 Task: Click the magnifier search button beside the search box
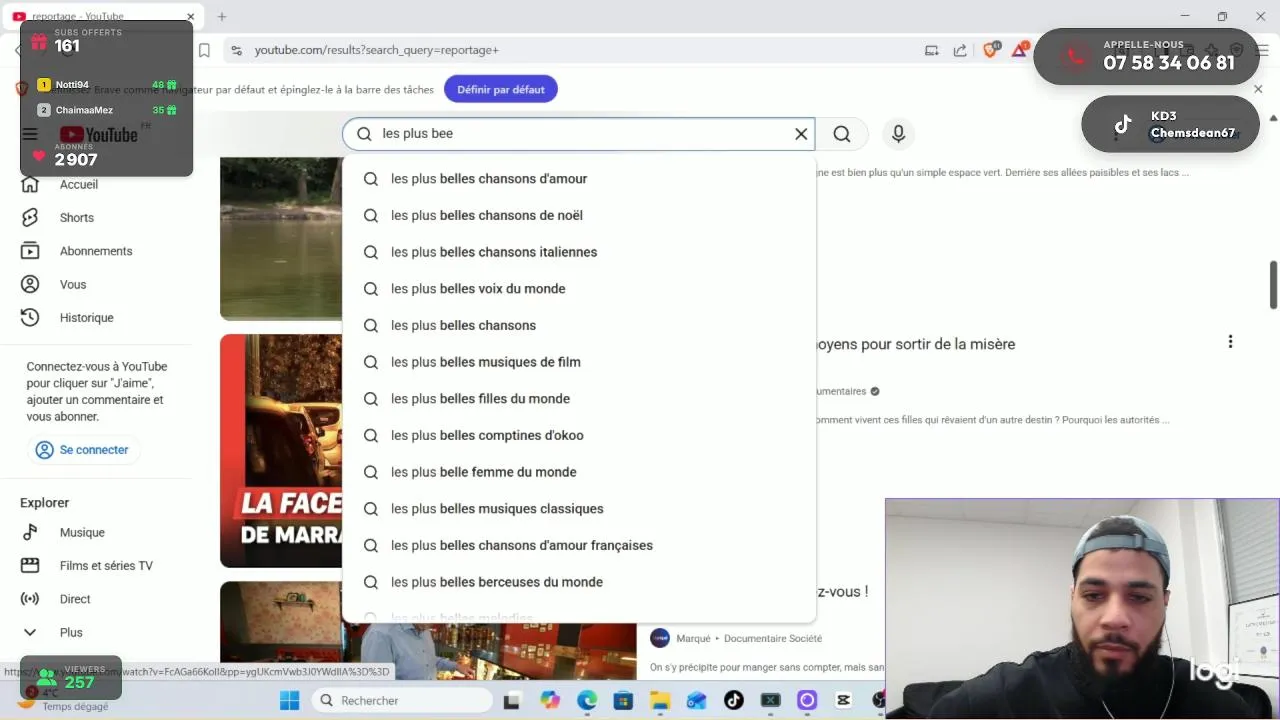click(x=842, y=134)
